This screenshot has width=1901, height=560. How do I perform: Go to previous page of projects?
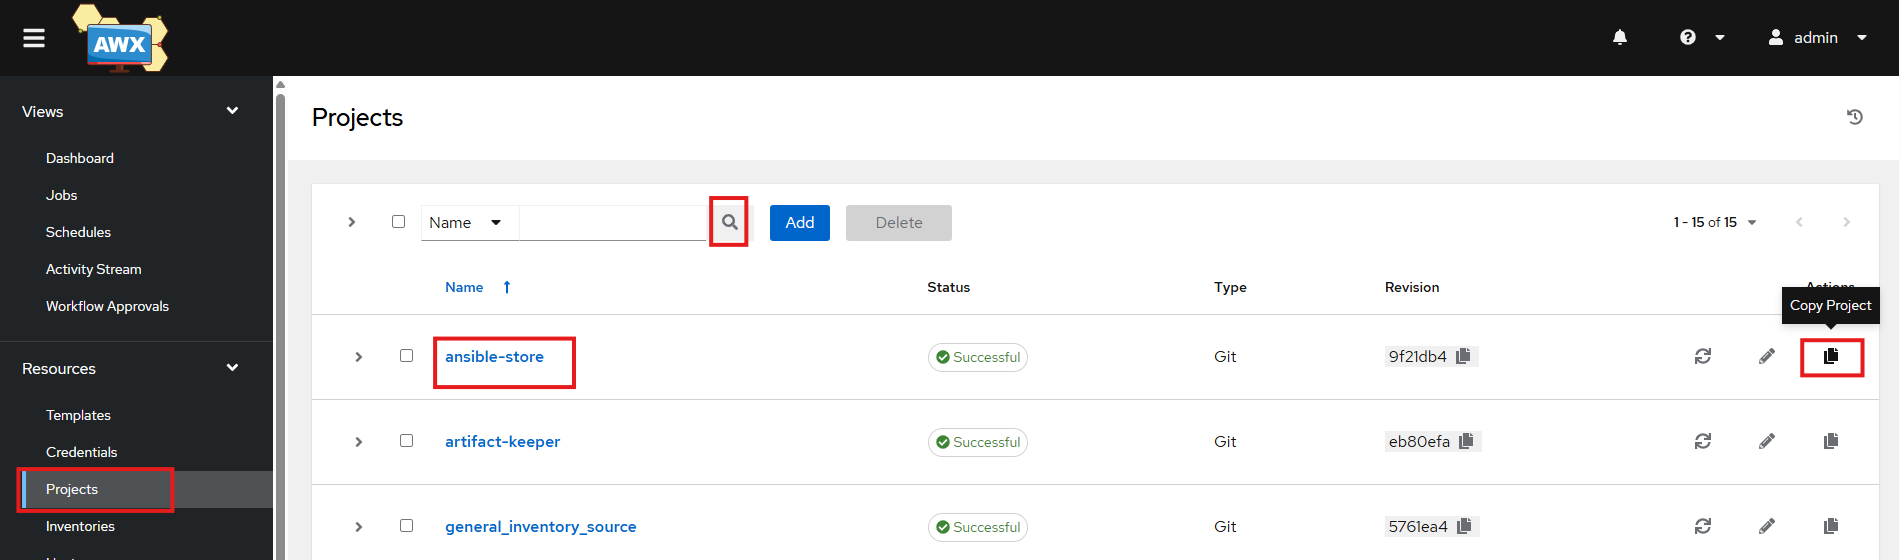point(1799,222)
